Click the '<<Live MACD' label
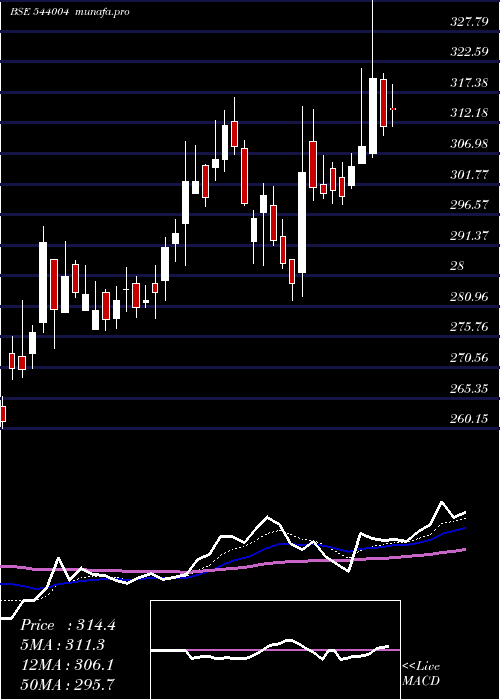500x700 pixels. [421, 674]
